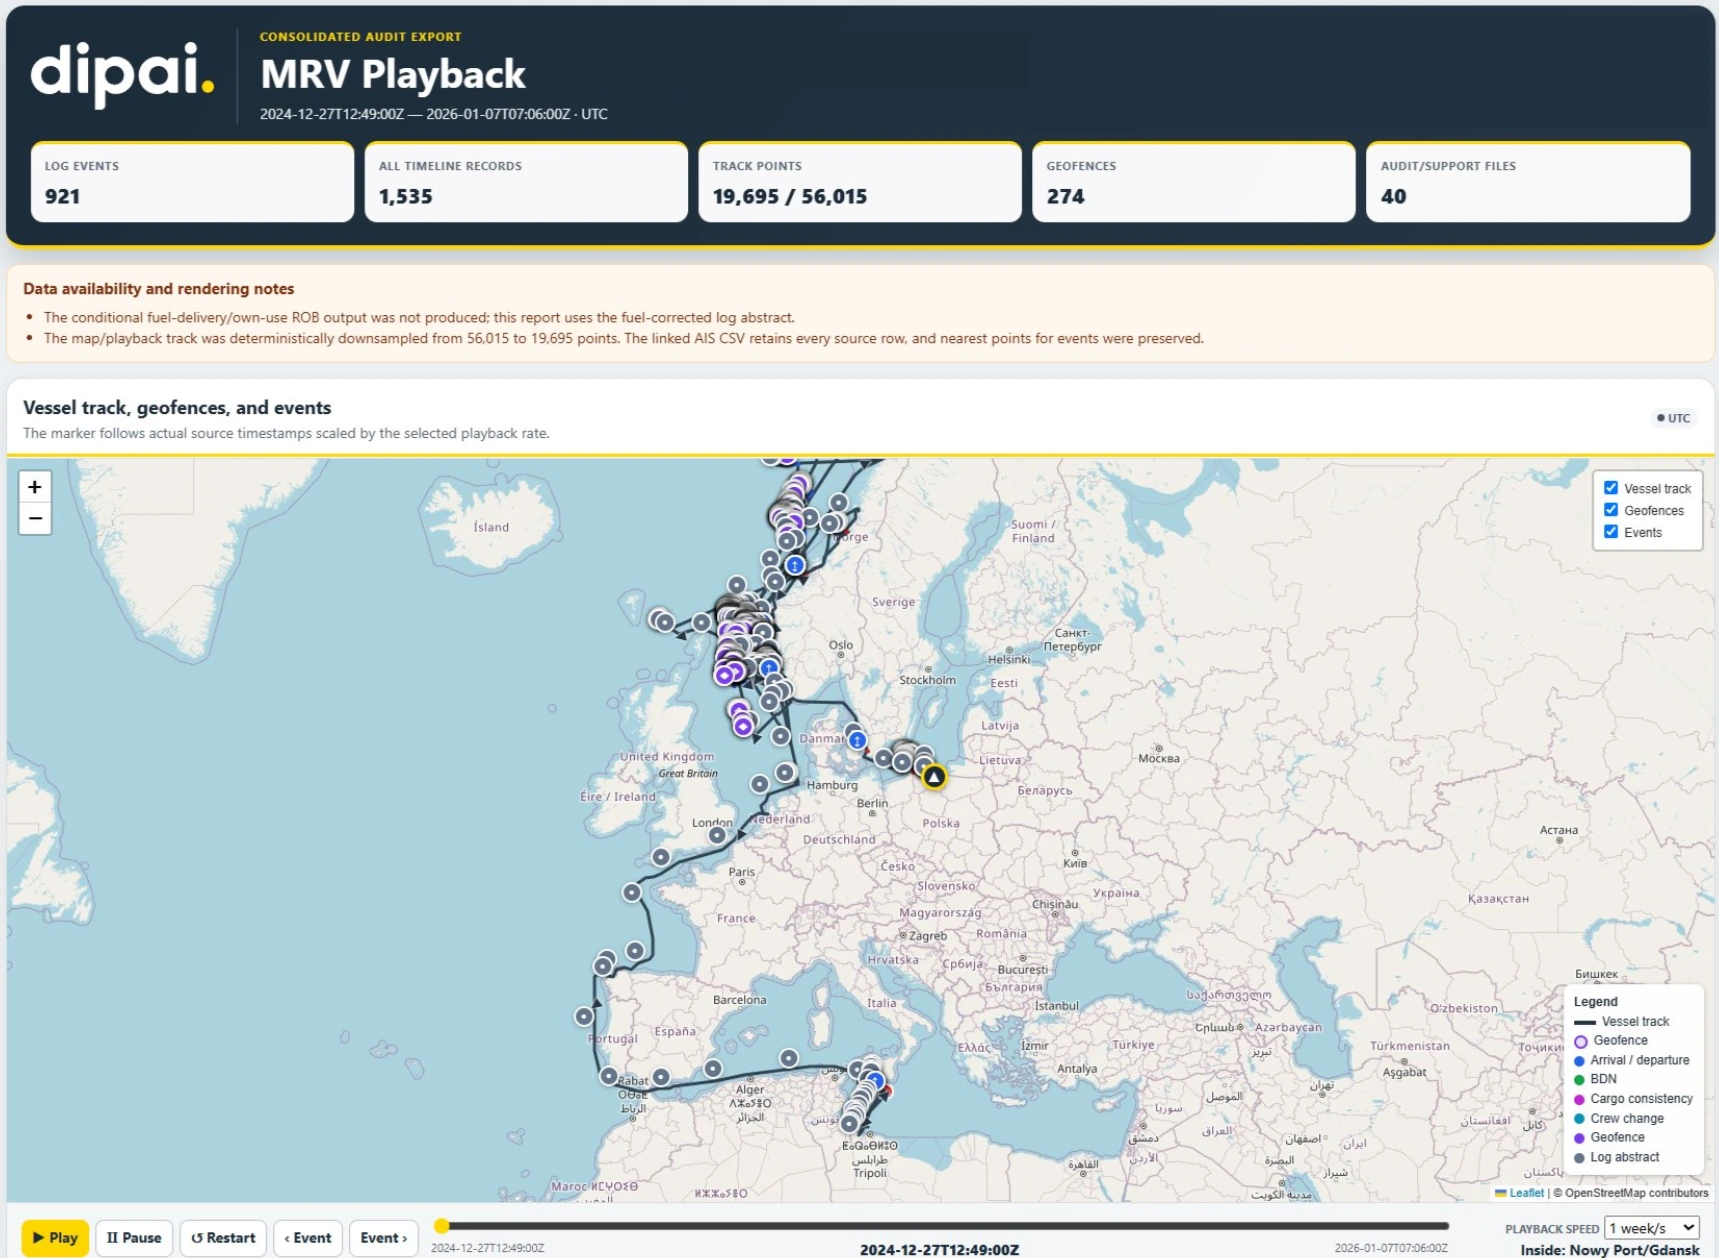Screen dimensions: 1719x1258
Task: Click the OpenStreetMap contributors attribution text
Action: 1636,1193
